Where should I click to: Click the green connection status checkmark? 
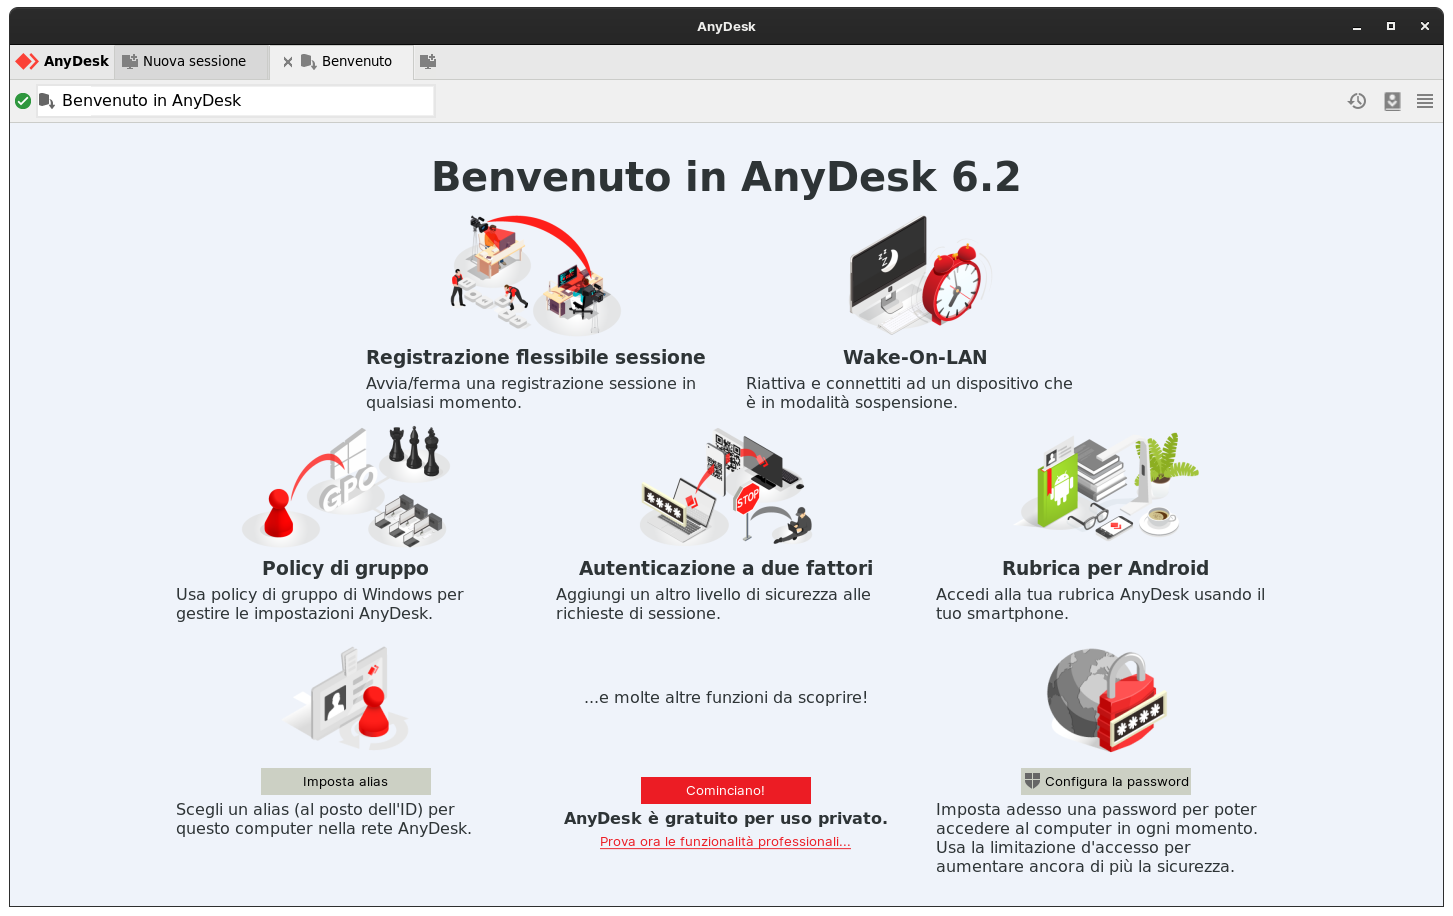(x=22, y=100)
